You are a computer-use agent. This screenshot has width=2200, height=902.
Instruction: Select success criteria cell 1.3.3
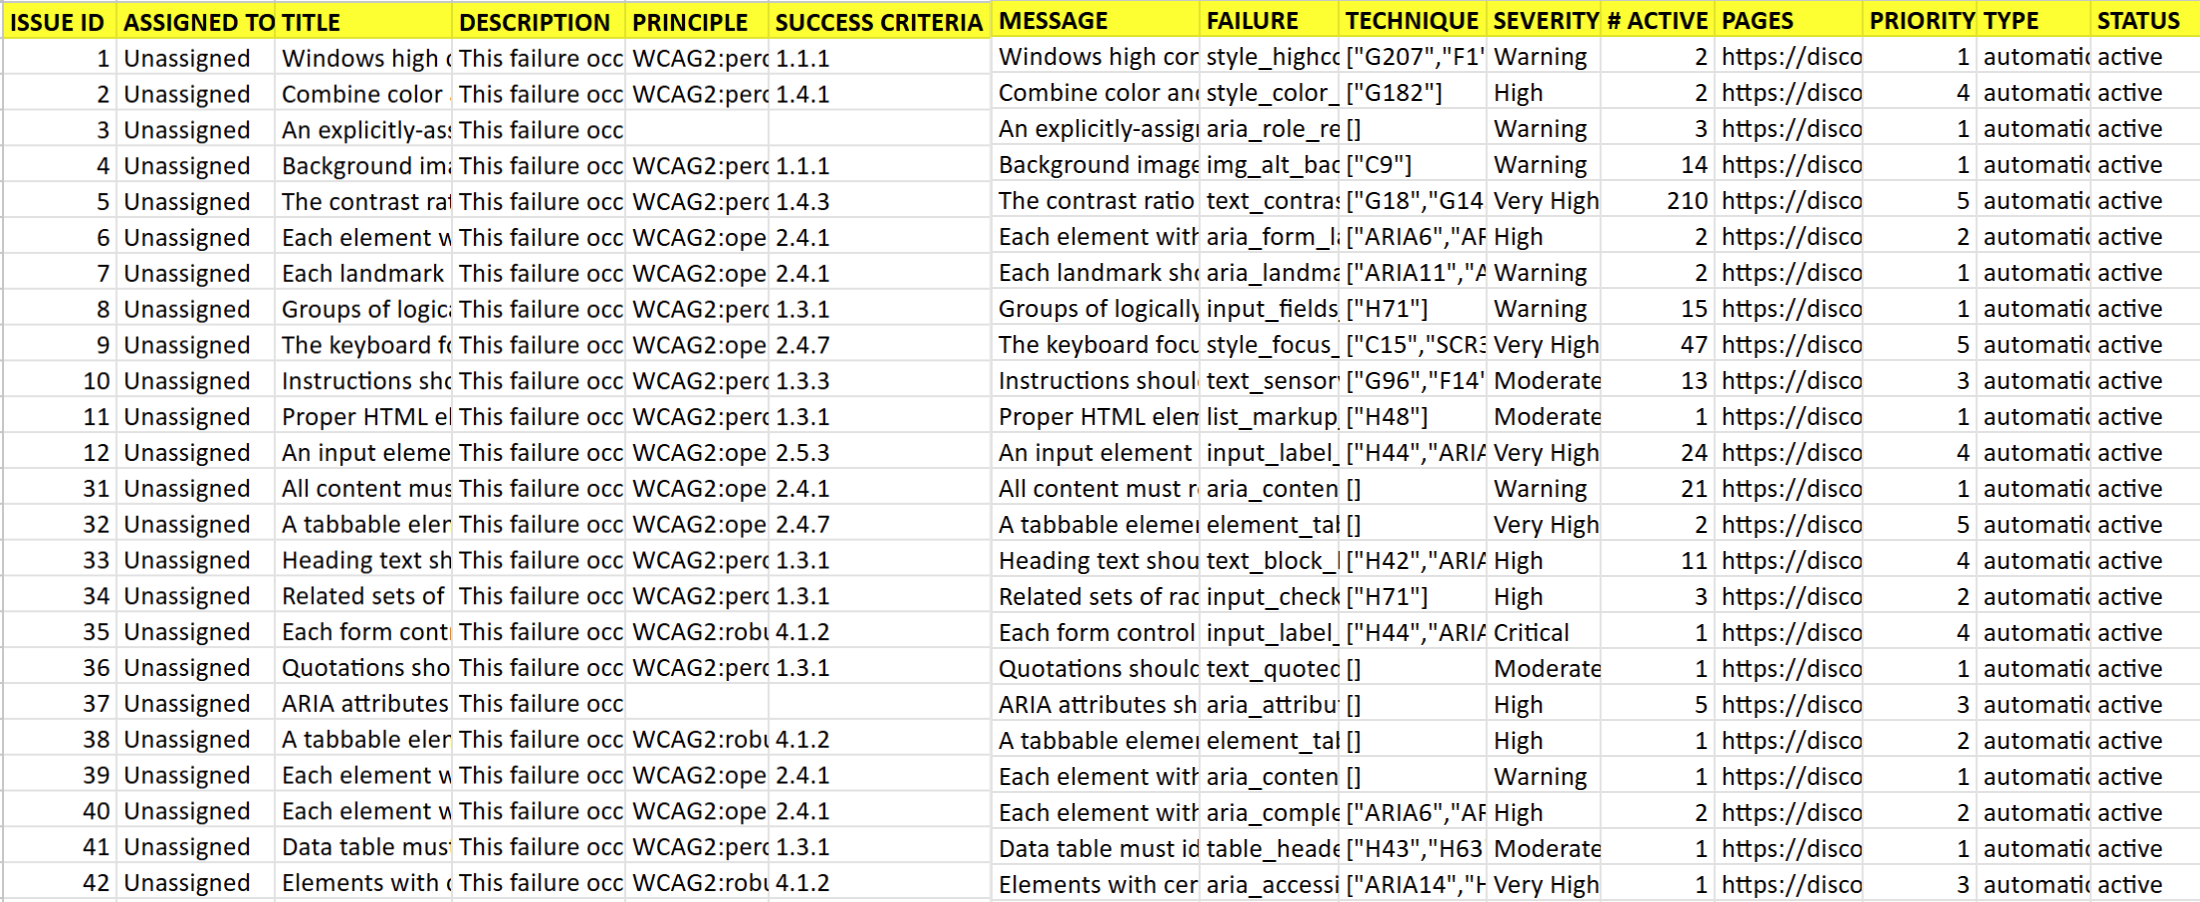880,382
